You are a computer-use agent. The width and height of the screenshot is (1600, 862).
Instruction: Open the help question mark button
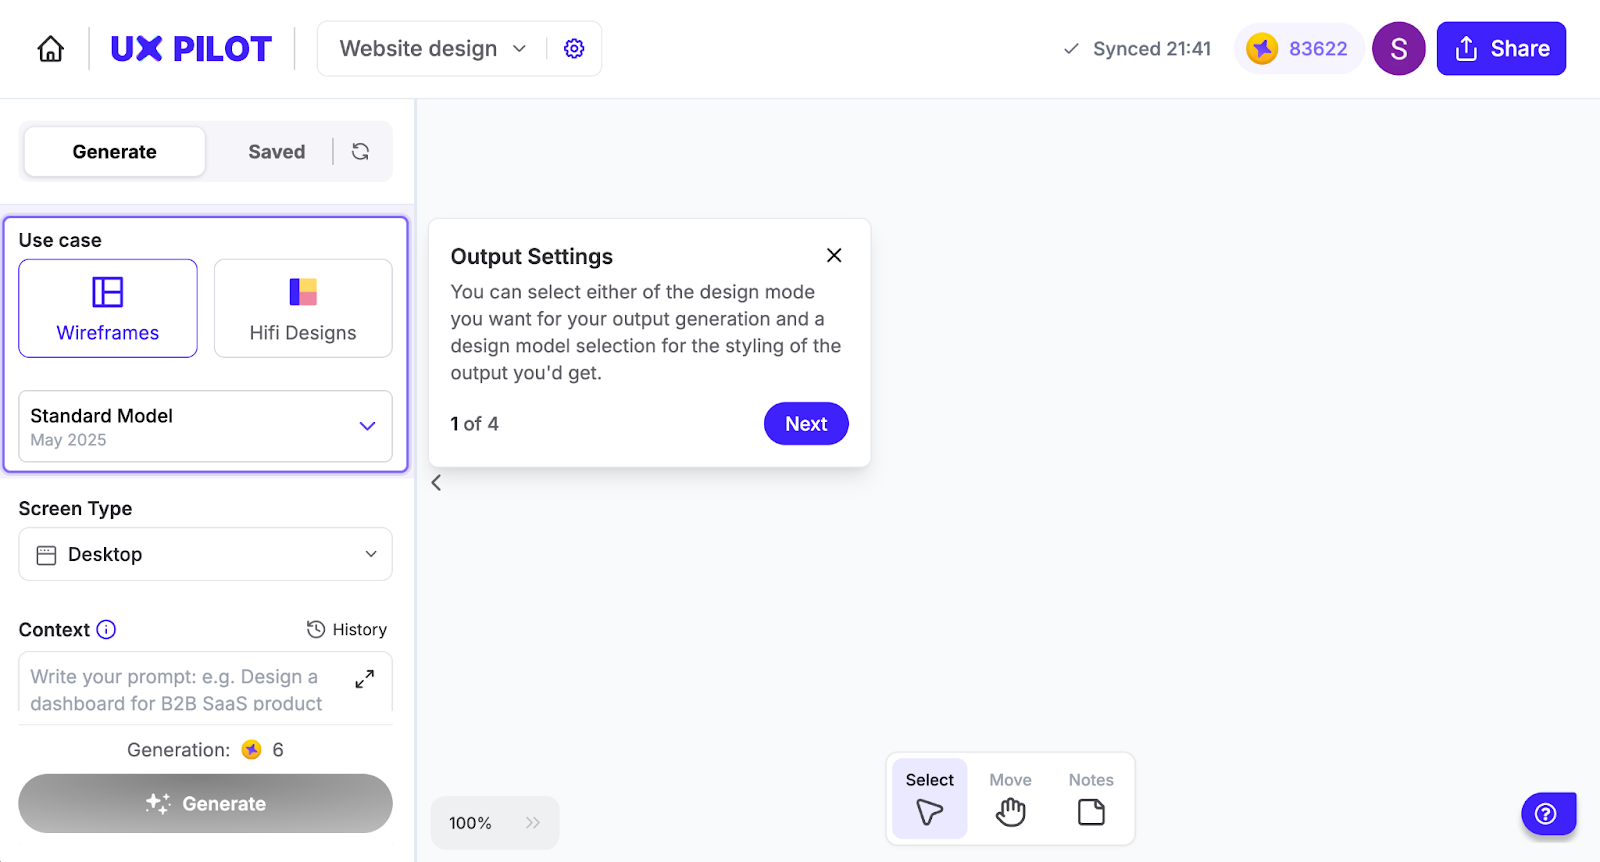[x=1546, y=814]
